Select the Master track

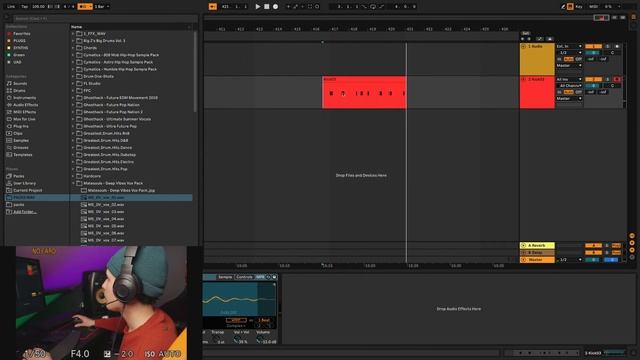[537, 260]
